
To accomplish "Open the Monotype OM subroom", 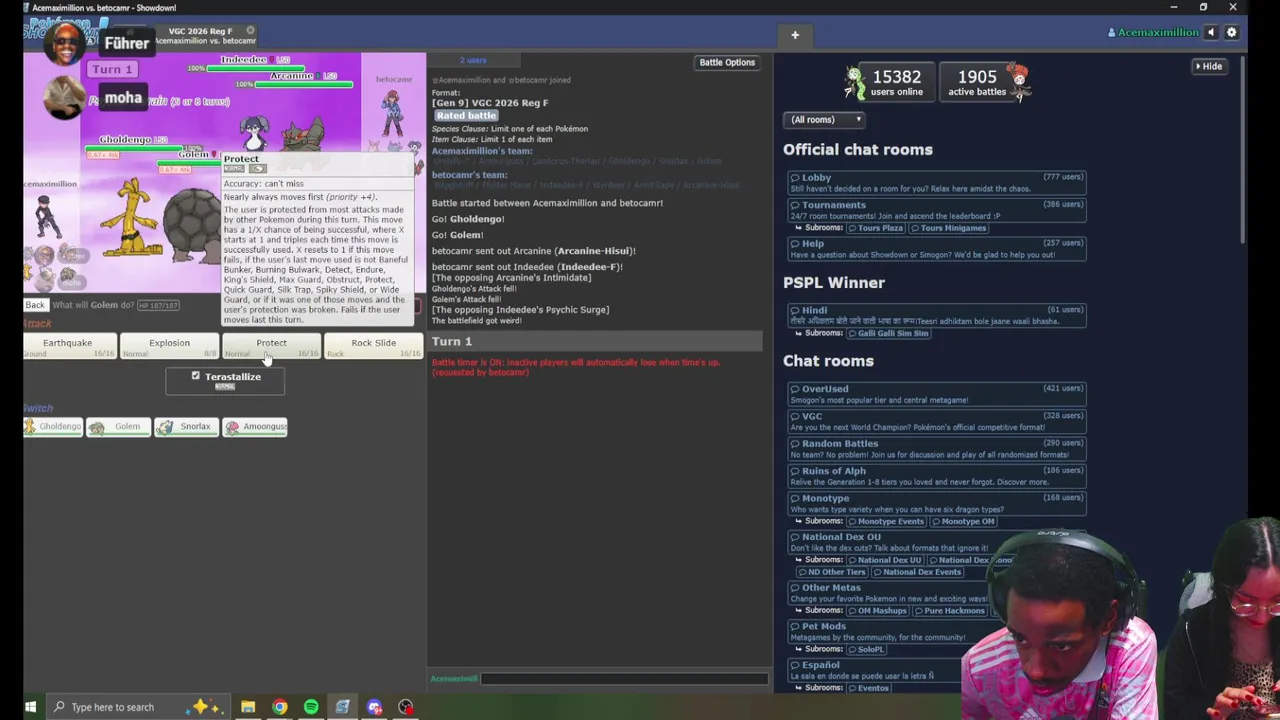I will point(965,522).
